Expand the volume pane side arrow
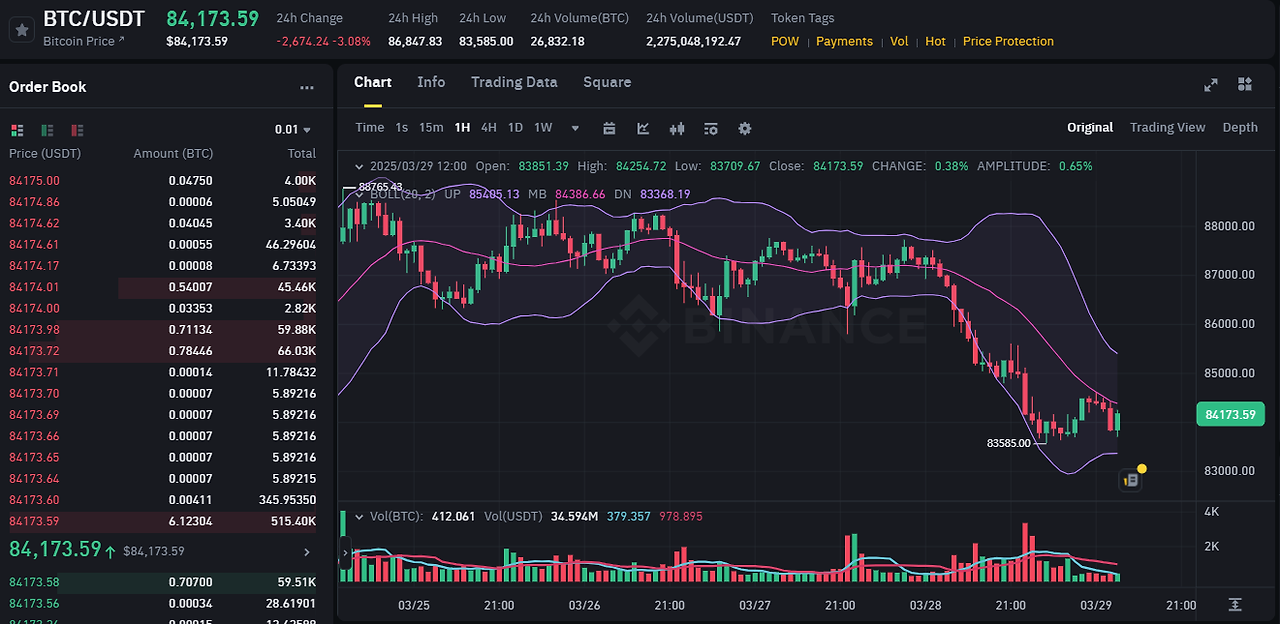 [x=345, y=552]
